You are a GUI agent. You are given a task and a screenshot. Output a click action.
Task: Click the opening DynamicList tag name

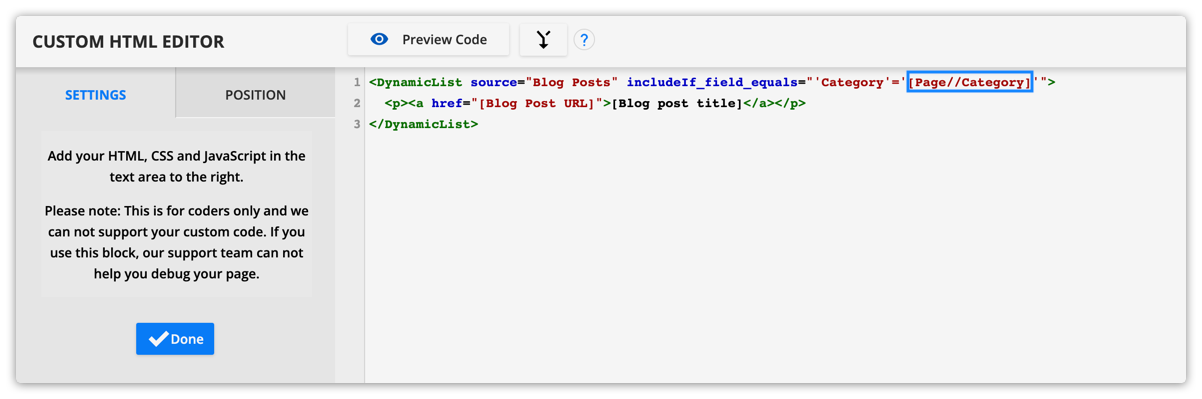click(x=420, y=82)
